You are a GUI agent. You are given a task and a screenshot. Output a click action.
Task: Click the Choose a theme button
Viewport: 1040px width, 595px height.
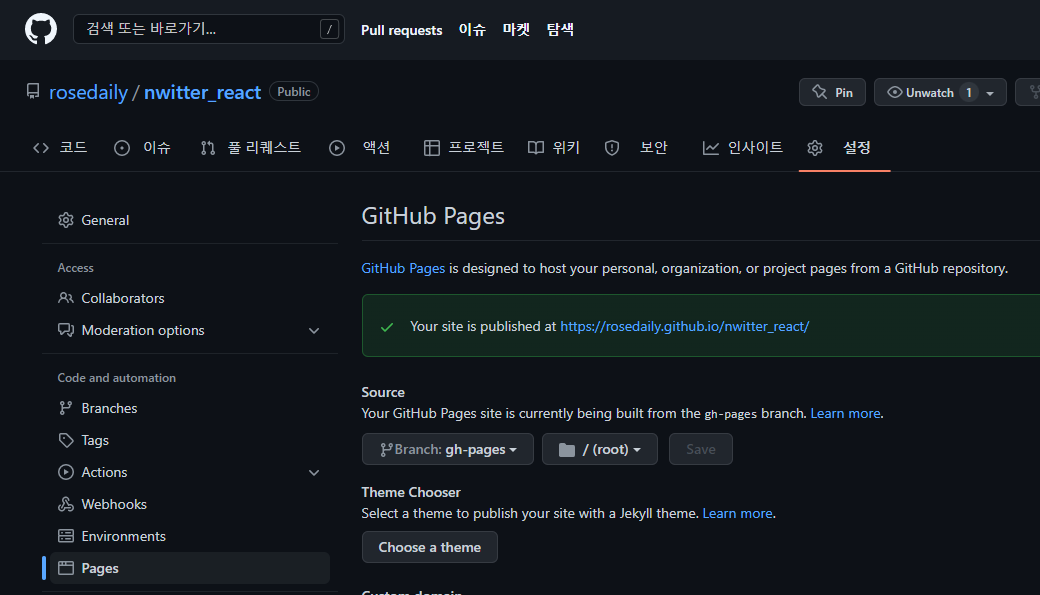pyautogui.click(x=430, y=547)
